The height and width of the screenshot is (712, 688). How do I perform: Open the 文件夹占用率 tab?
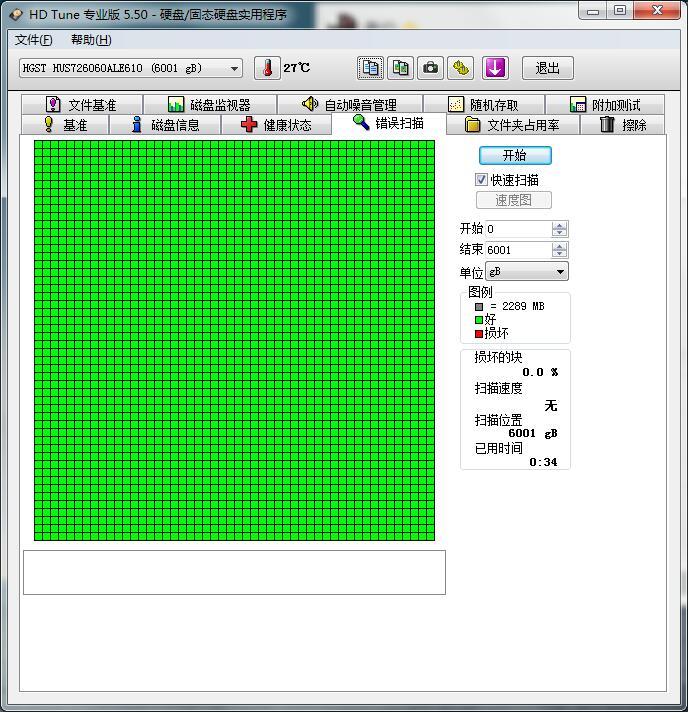click(513, 125)
